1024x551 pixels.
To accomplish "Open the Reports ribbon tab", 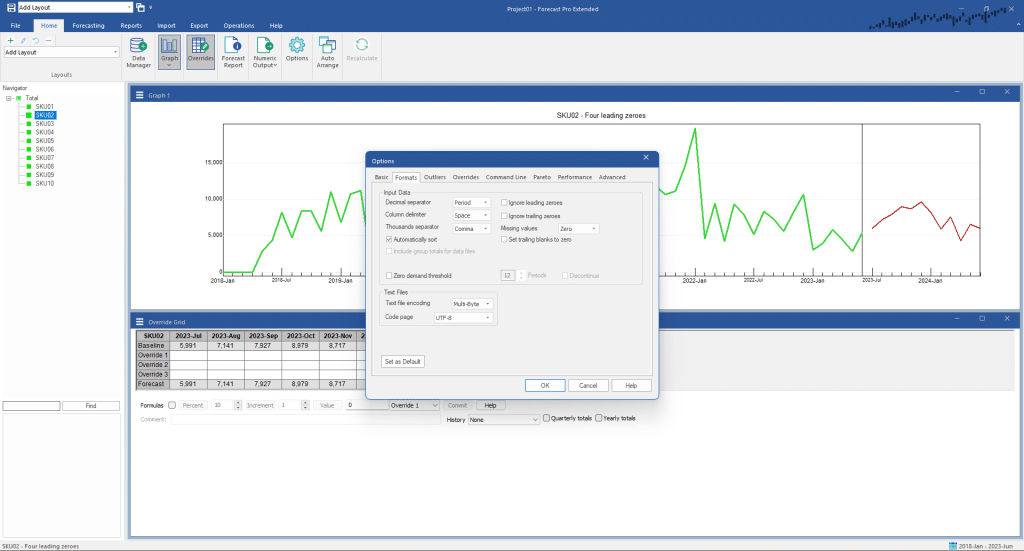I will point(131,25).
